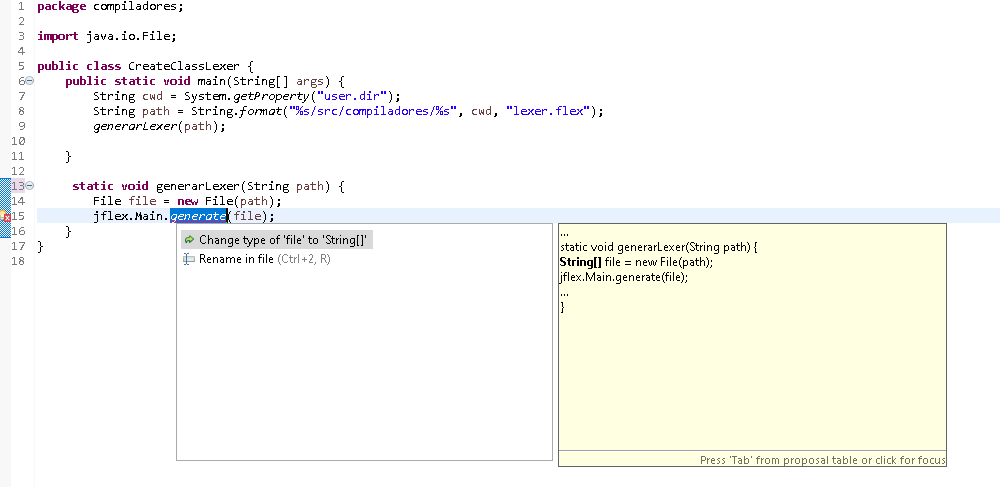Collapse the generarLexer method fold at line 13

pos(30,186)
